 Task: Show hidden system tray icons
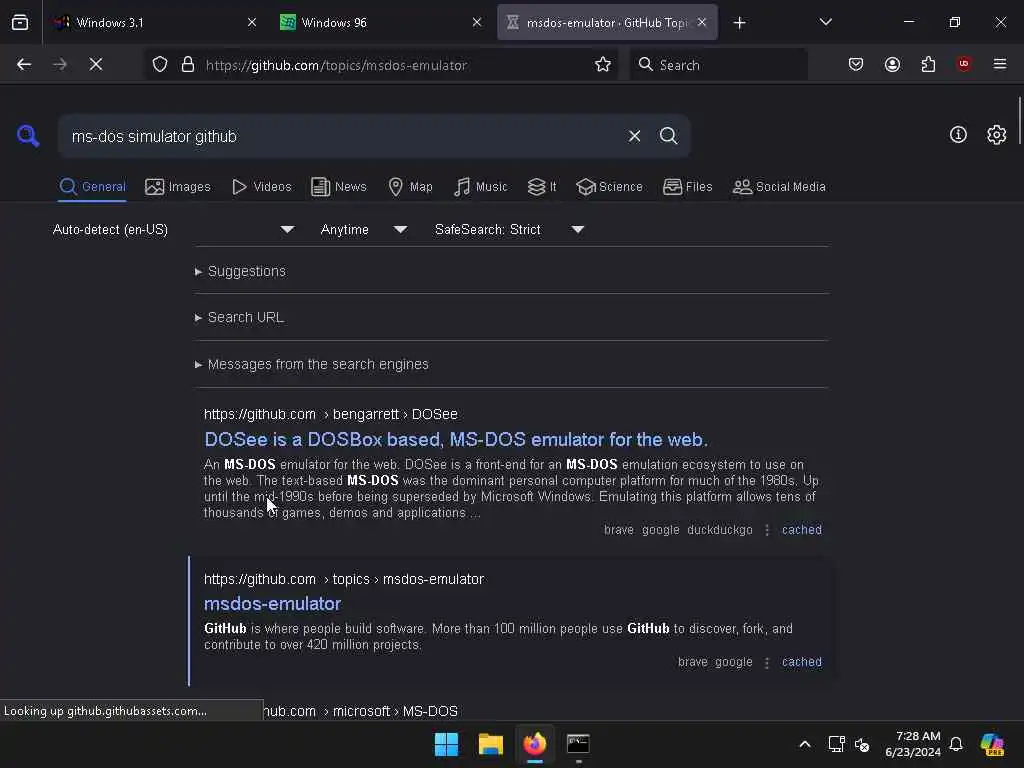[x=805, y=744]
